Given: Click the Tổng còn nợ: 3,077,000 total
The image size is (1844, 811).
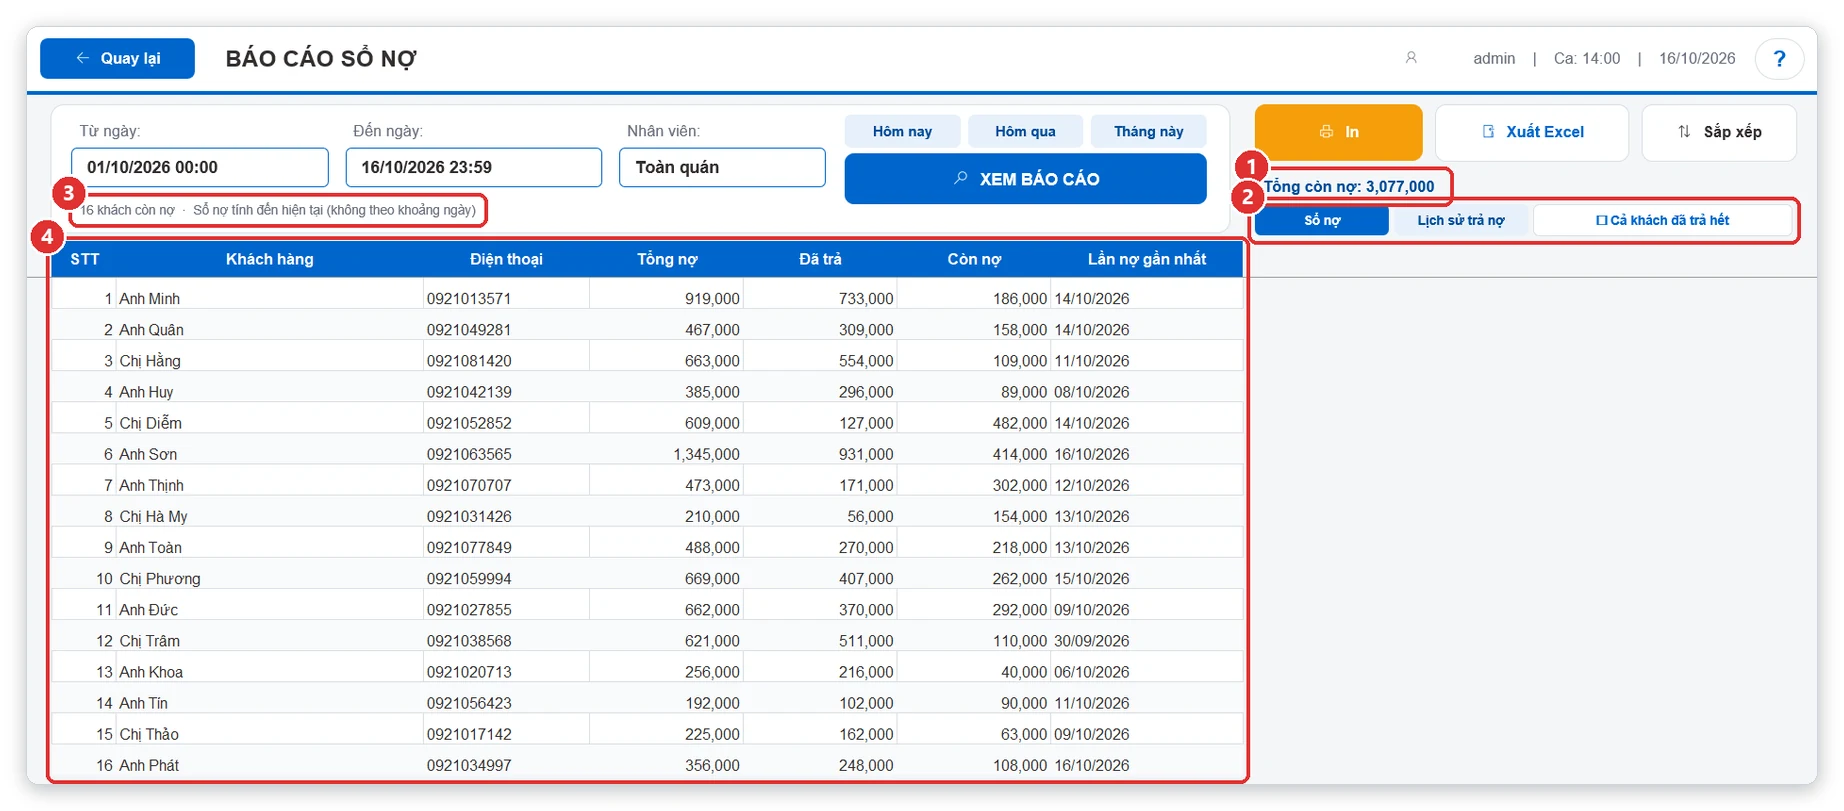Looking at the screenshot, I should 1349,186.
